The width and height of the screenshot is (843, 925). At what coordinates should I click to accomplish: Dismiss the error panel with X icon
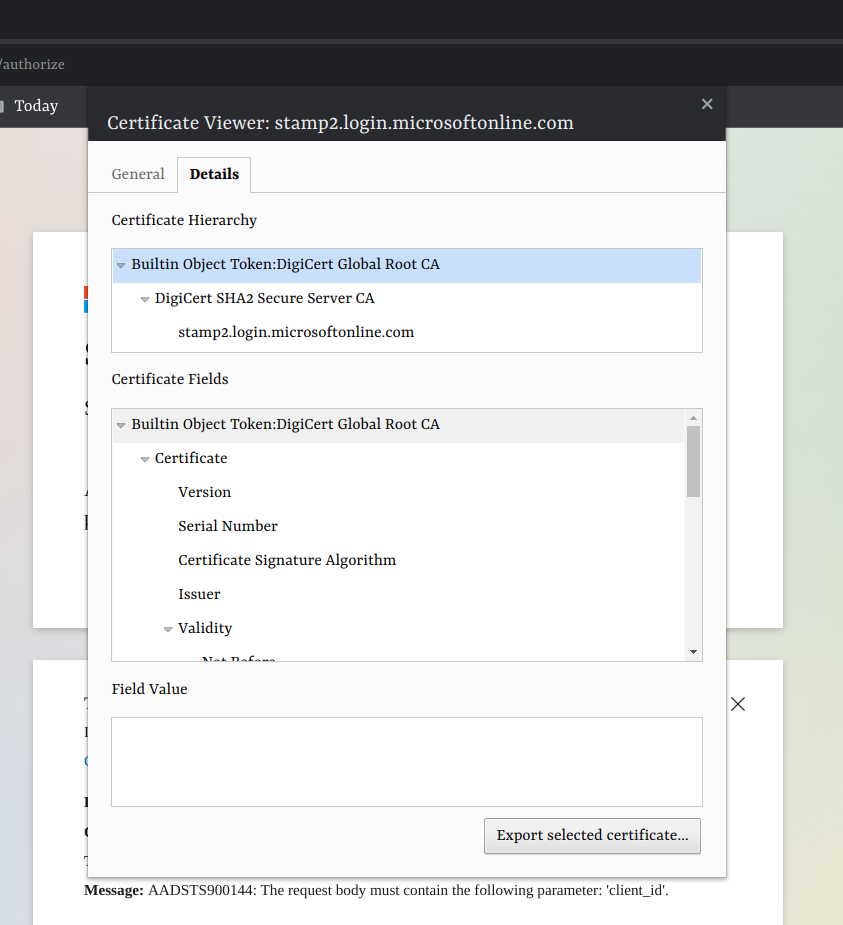coord(738,704)
